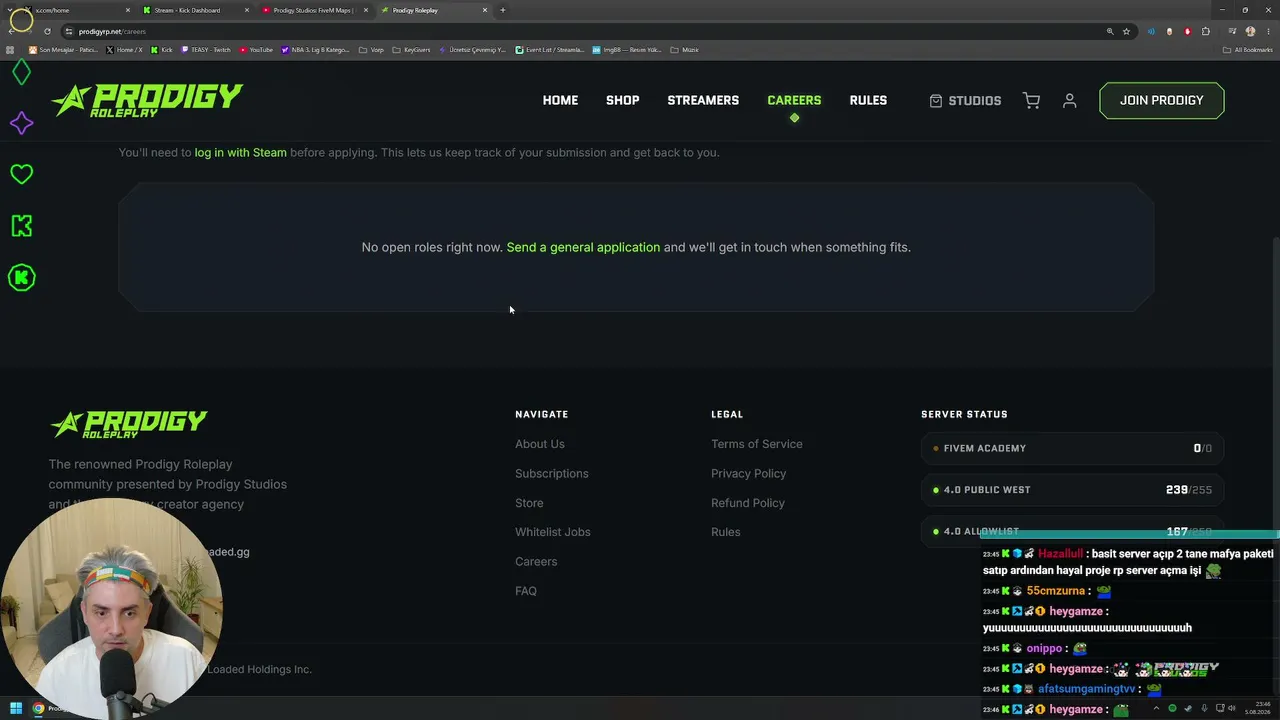Screen dimensions: 1280x720
Task: Click the log in with Steam link
Action: click(241, 153)
